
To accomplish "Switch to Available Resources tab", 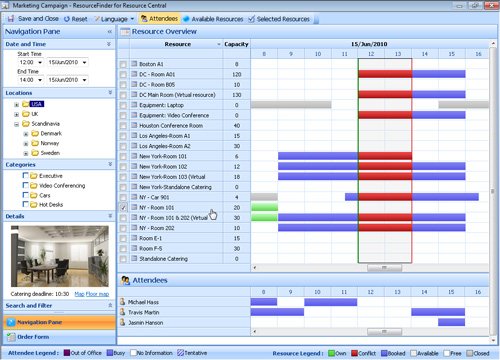I will click(213, 19).
